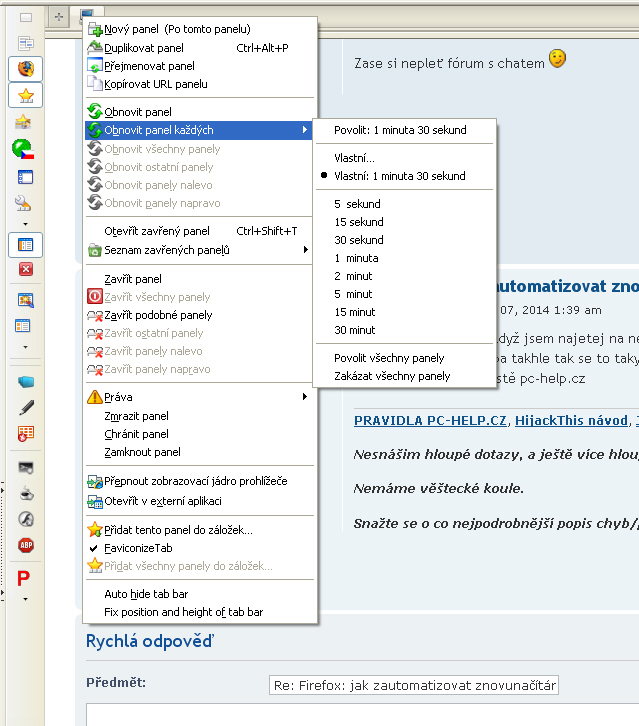Open the dropdown arrow below the red P icon
This screenshot has width=639, height=726.
(x=25, y=600)
